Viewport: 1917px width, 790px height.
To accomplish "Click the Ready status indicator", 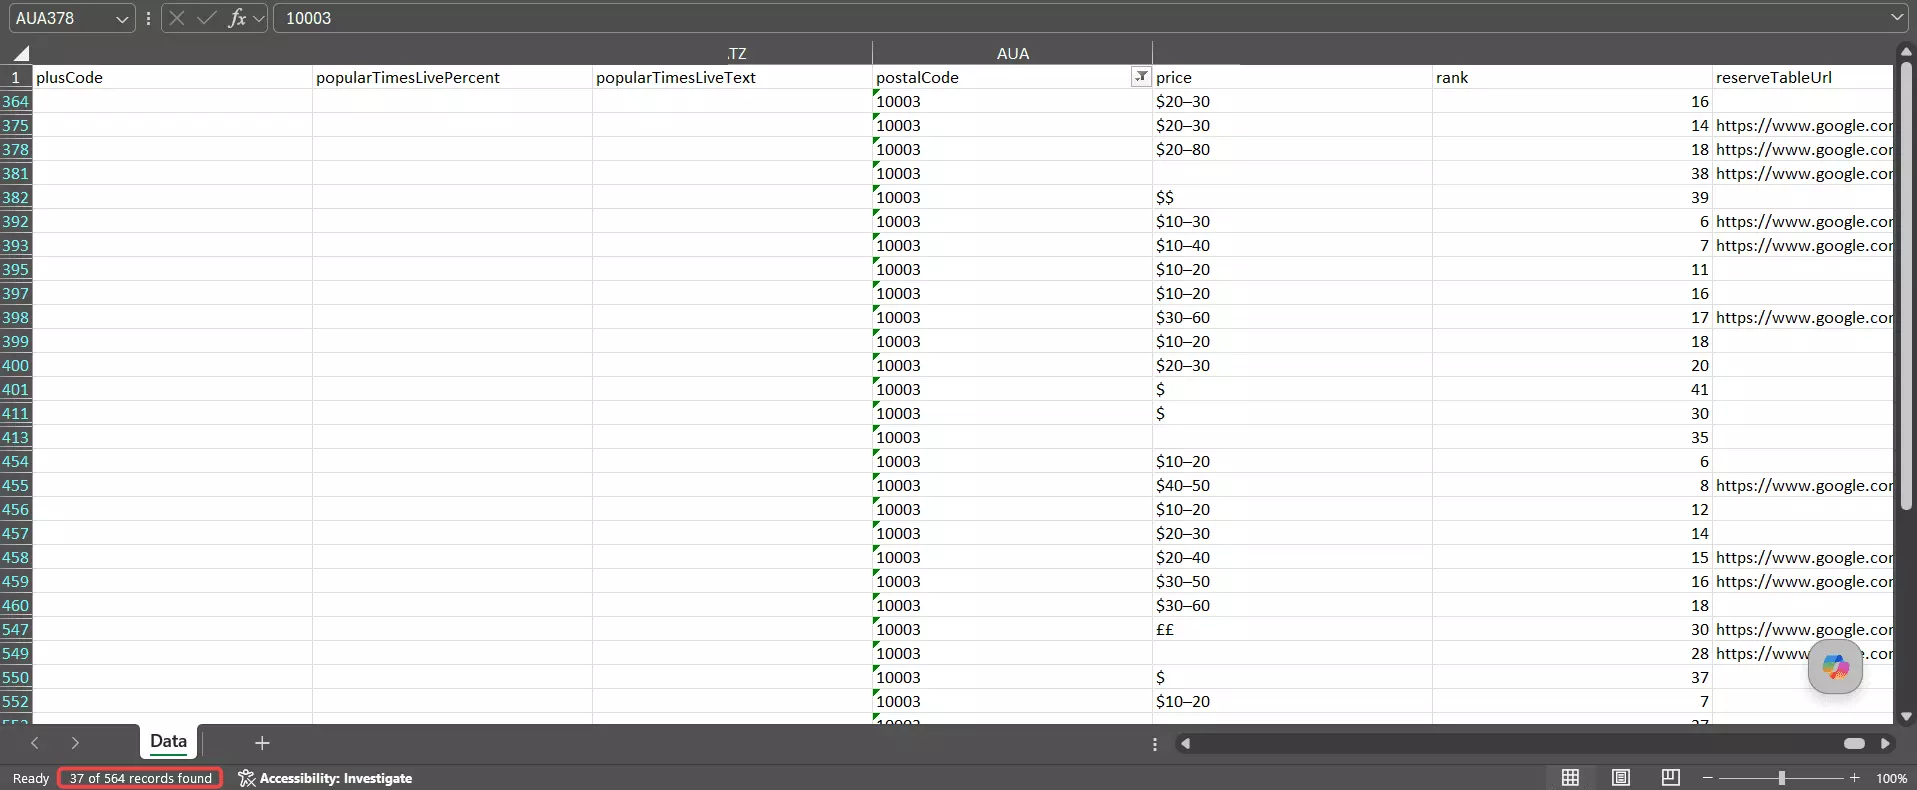I will click(x=31, y=778).
